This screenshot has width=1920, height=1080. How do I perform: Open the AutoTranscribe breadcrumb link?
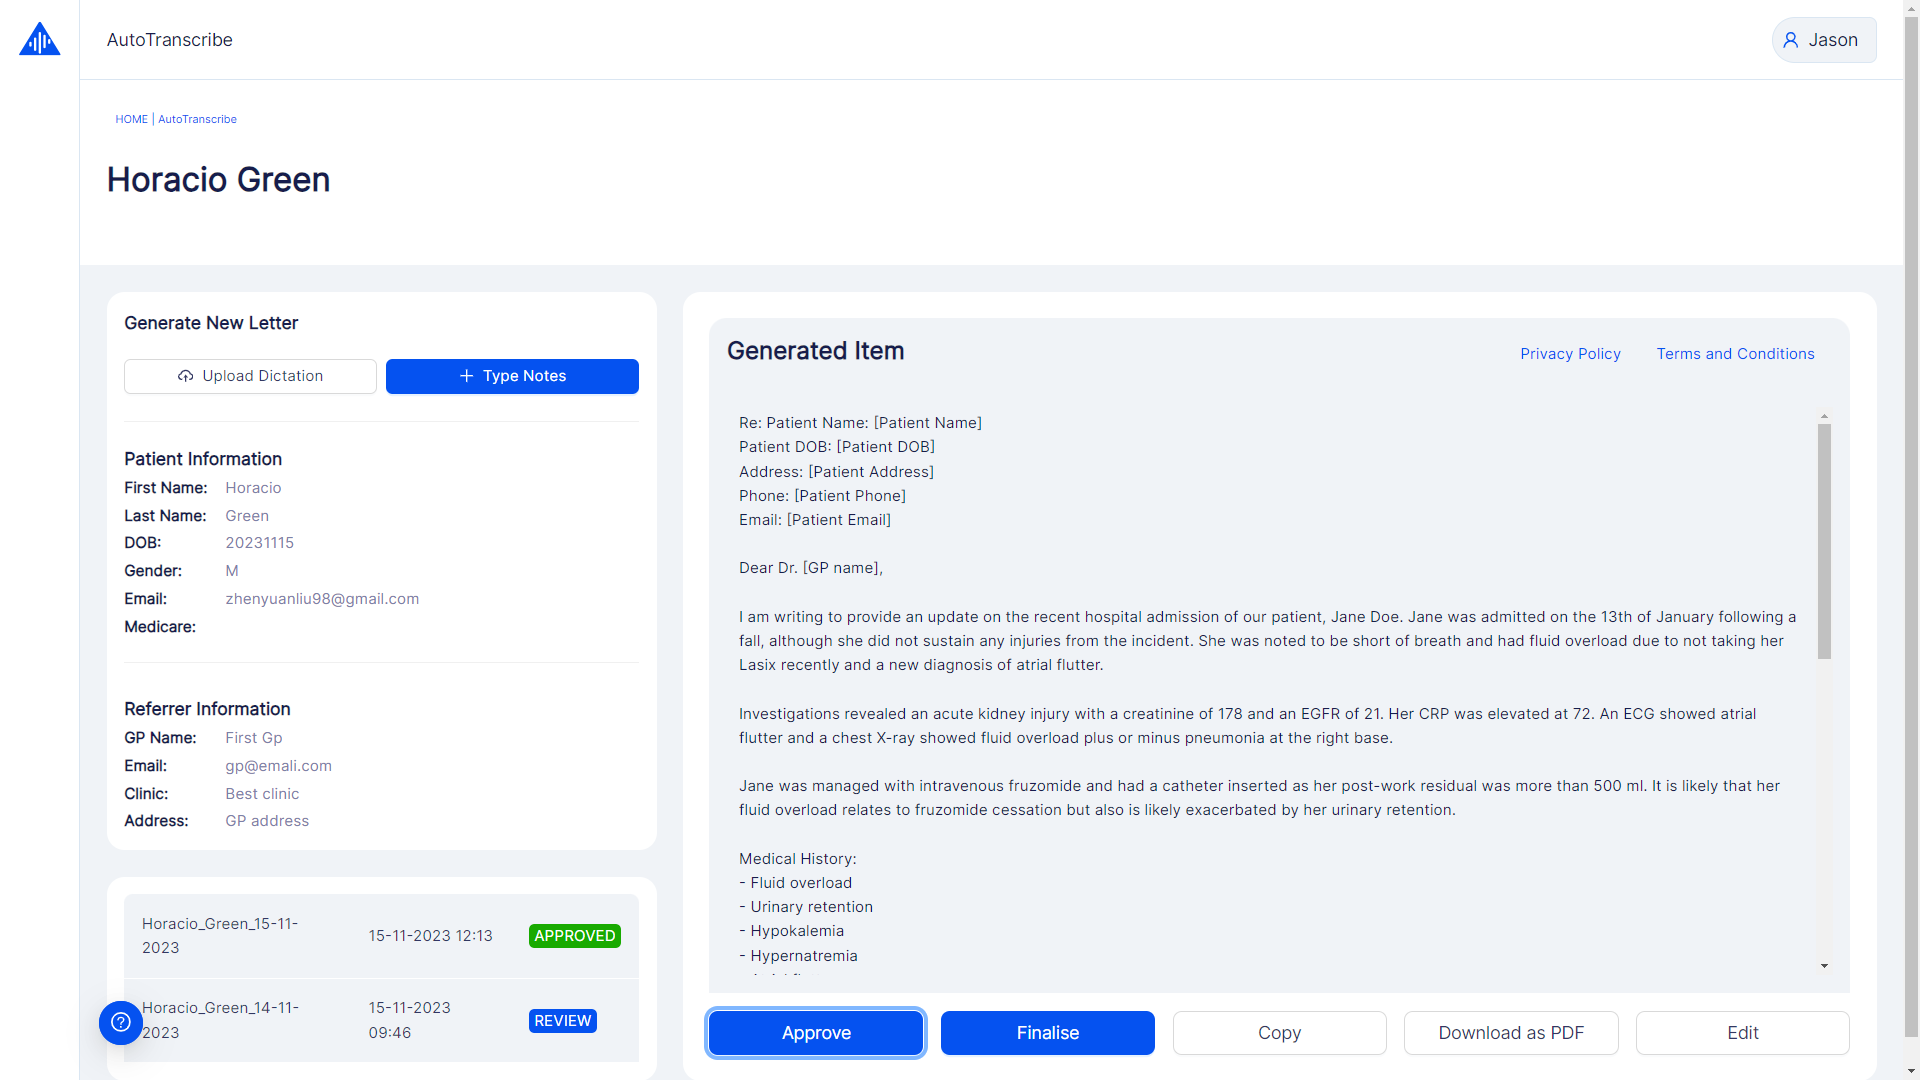(197, 119)
